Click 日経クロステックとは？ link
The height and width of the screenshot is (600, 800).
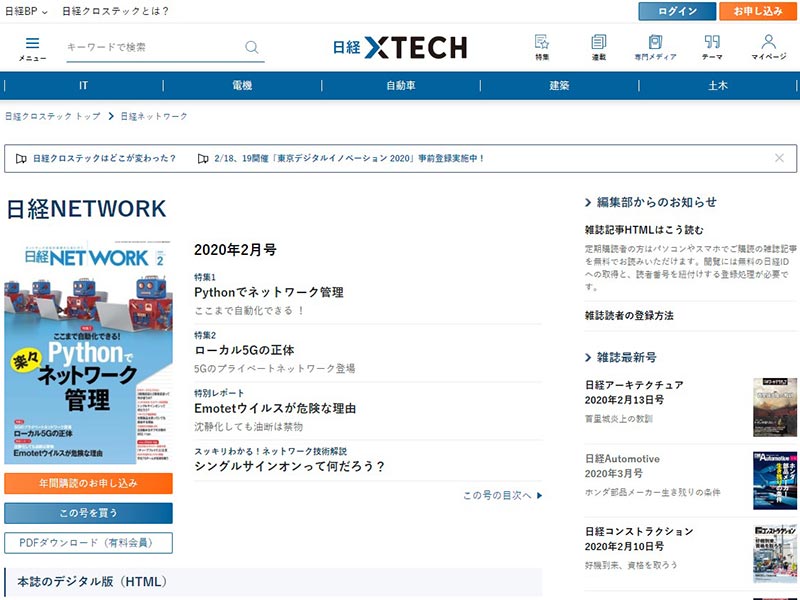click(x=115, y=11)
